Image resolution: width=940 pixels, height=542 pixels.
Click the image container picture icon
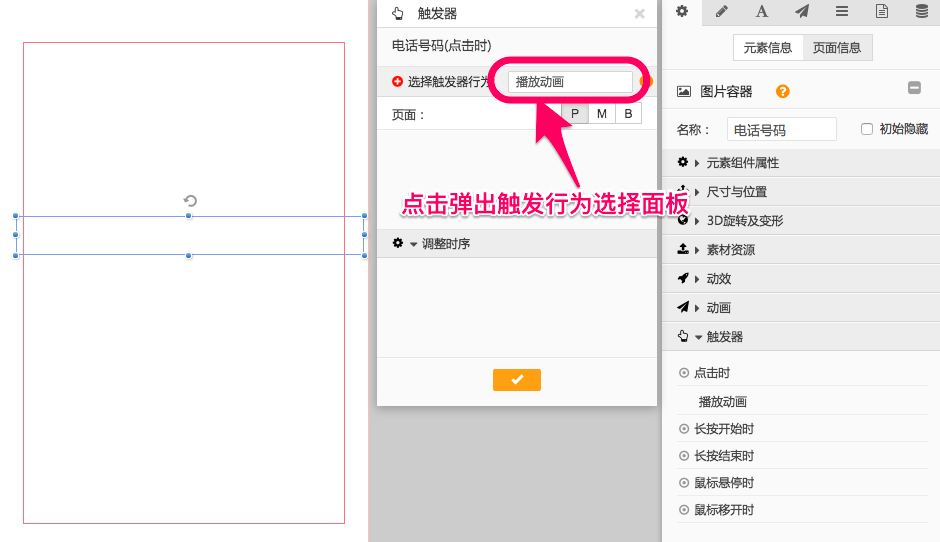683,91
